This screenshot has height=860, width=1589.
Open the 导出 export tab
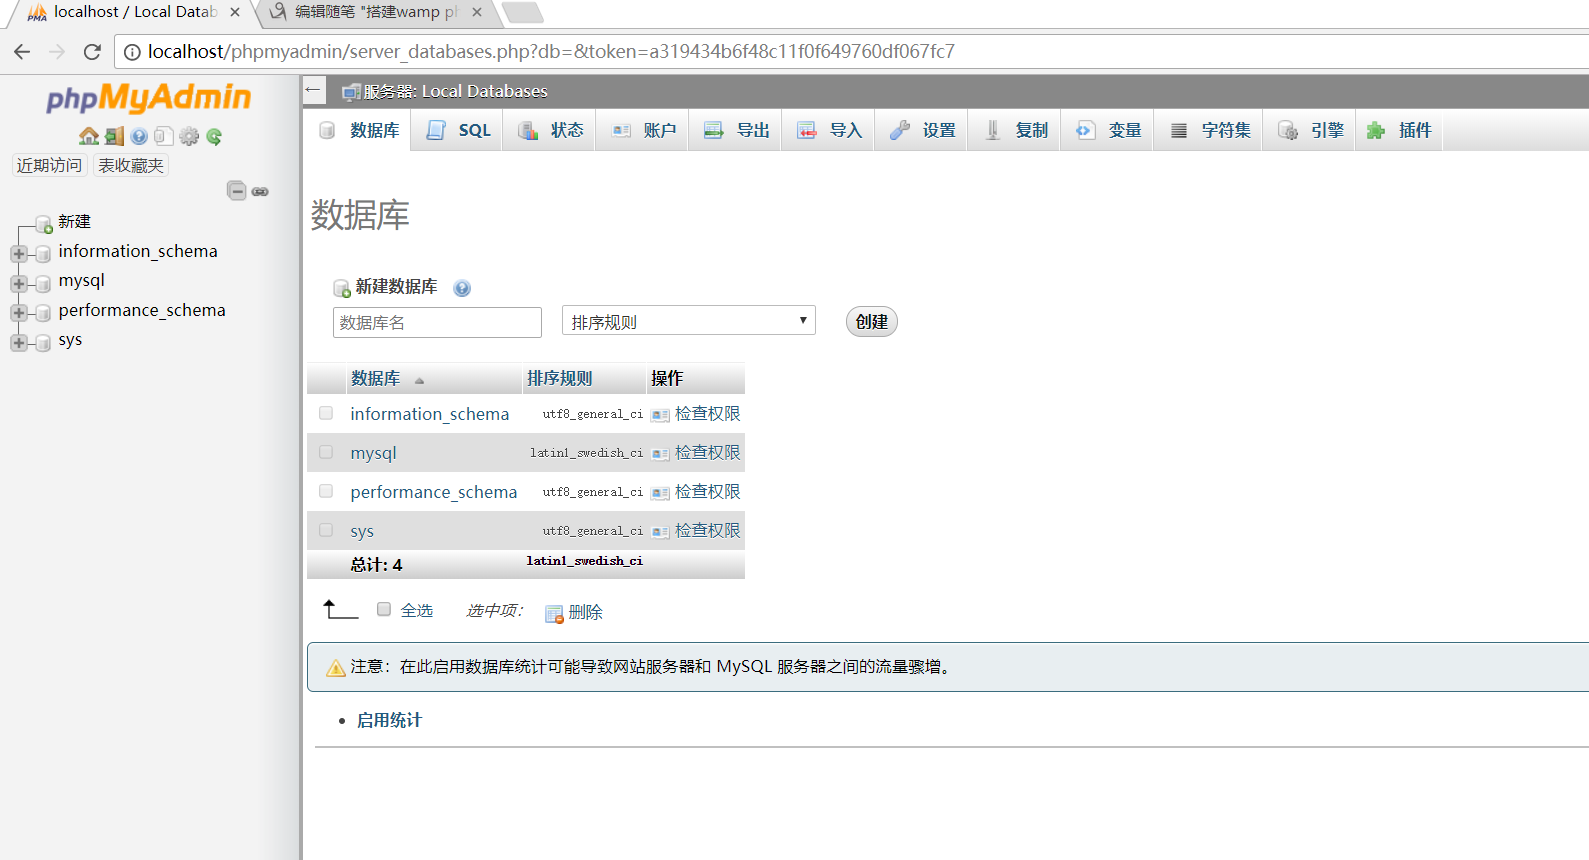736,131
